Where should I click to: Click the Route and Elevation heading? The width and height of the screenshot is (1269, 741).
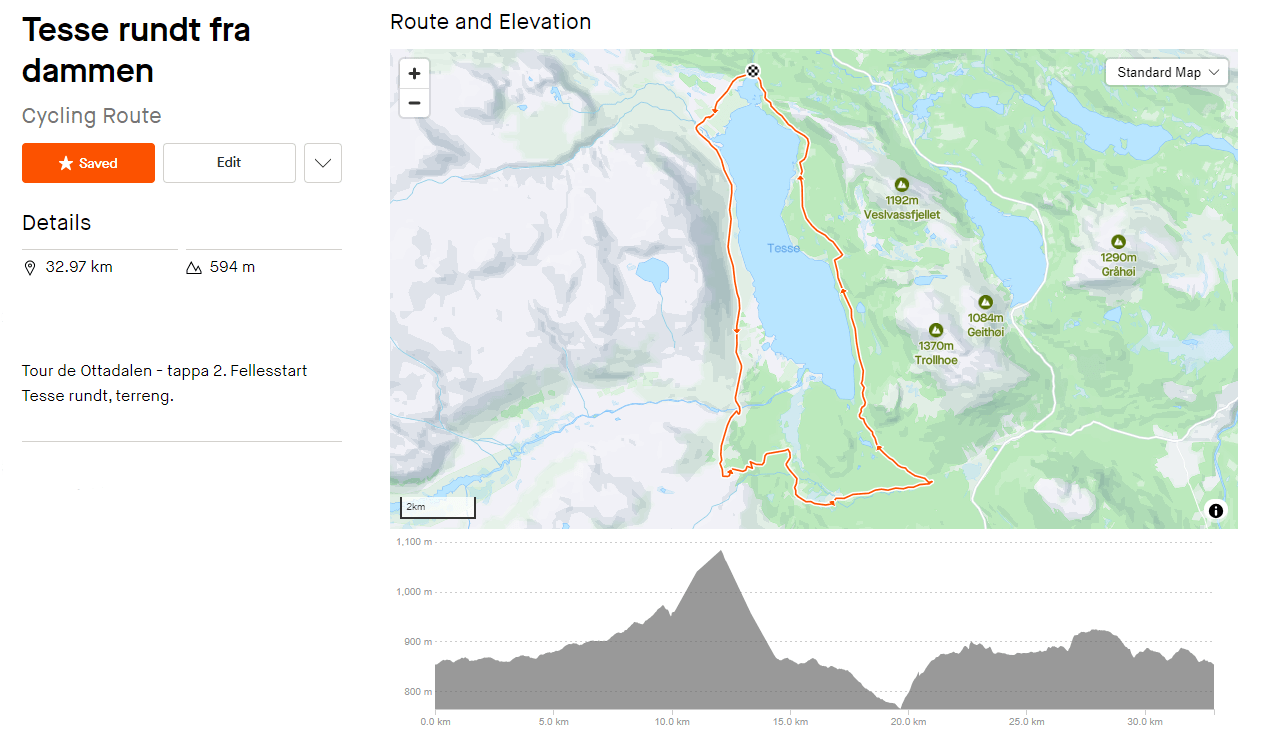(490, 22)
